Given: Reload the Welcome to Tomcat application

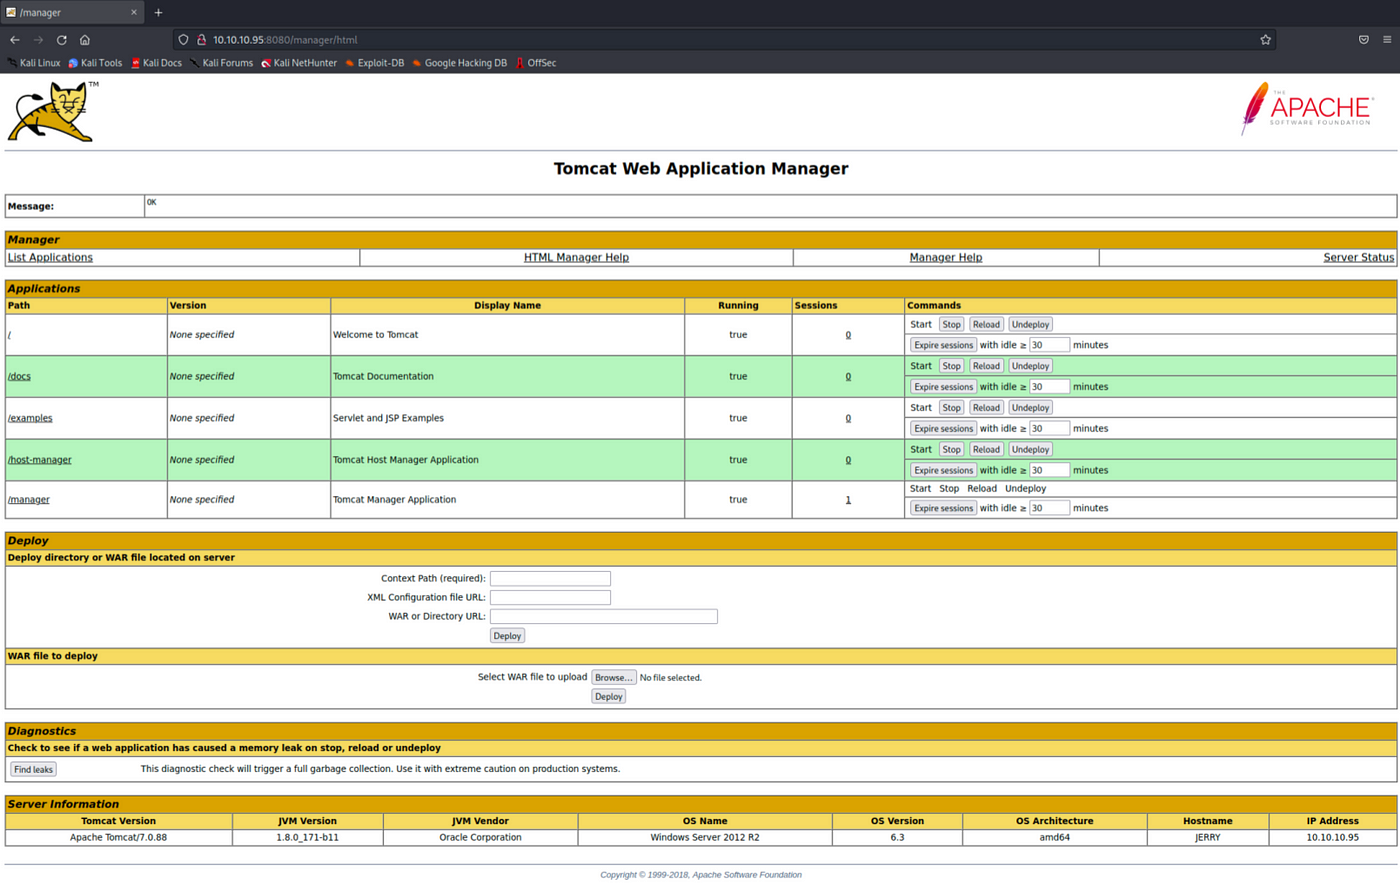Looking at the screenshot, I should [x=986, y=324].
